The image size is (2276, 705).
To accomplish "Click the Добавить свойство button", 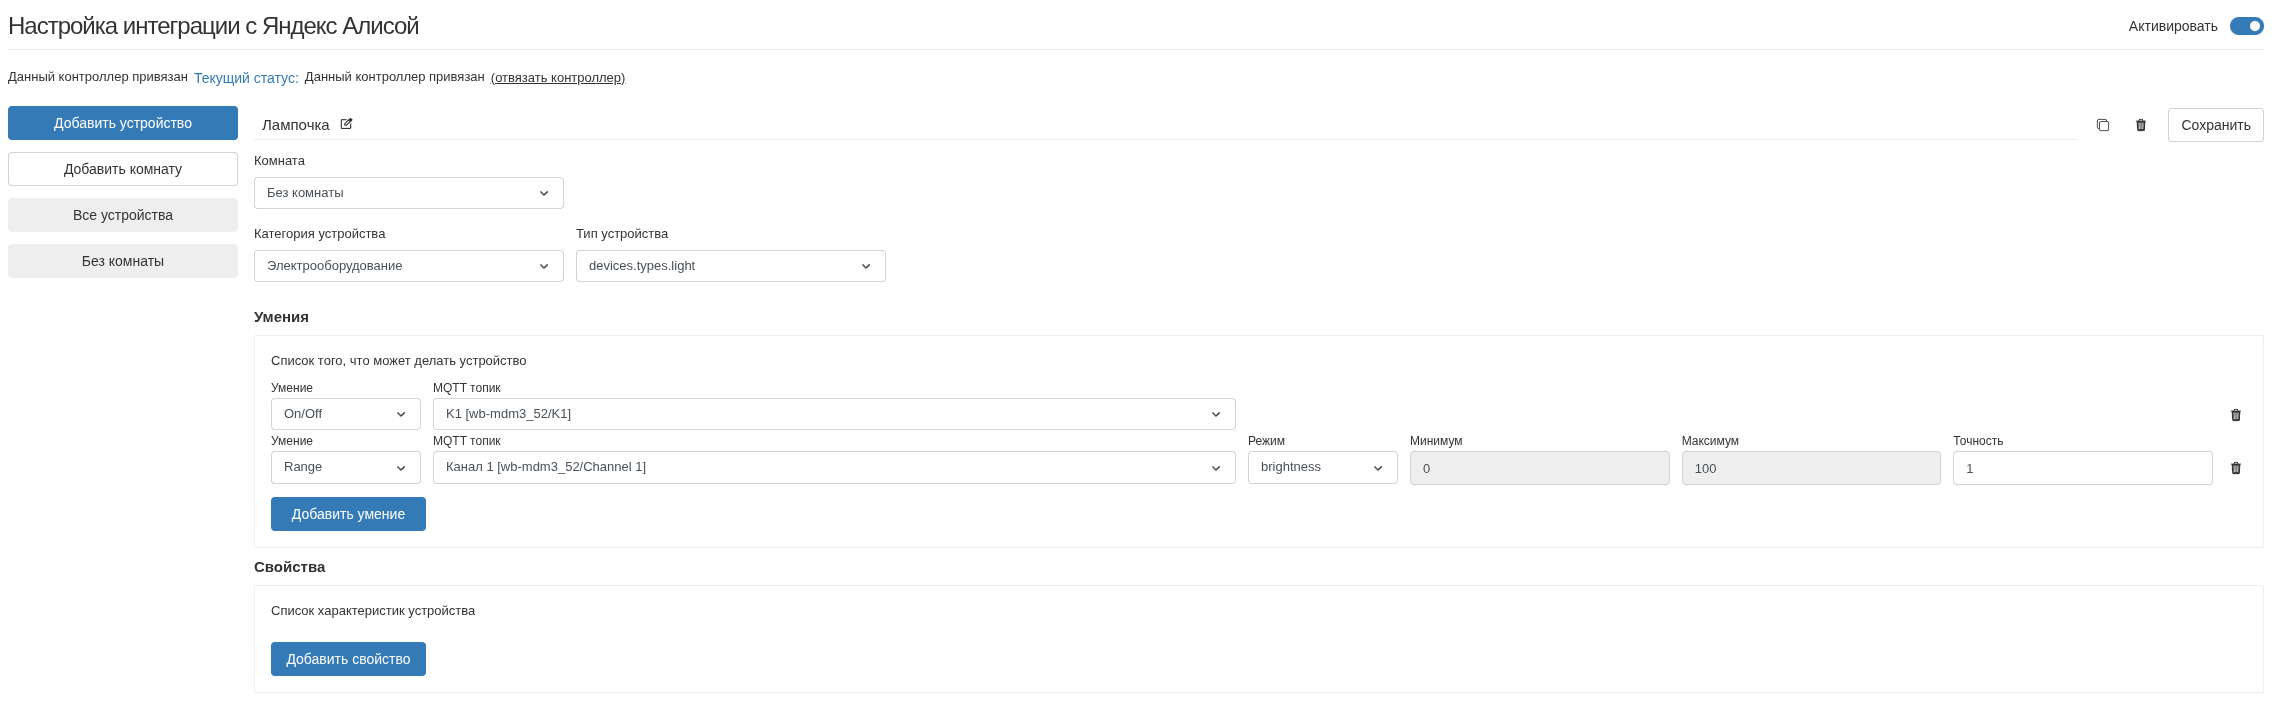I will 348,659.
